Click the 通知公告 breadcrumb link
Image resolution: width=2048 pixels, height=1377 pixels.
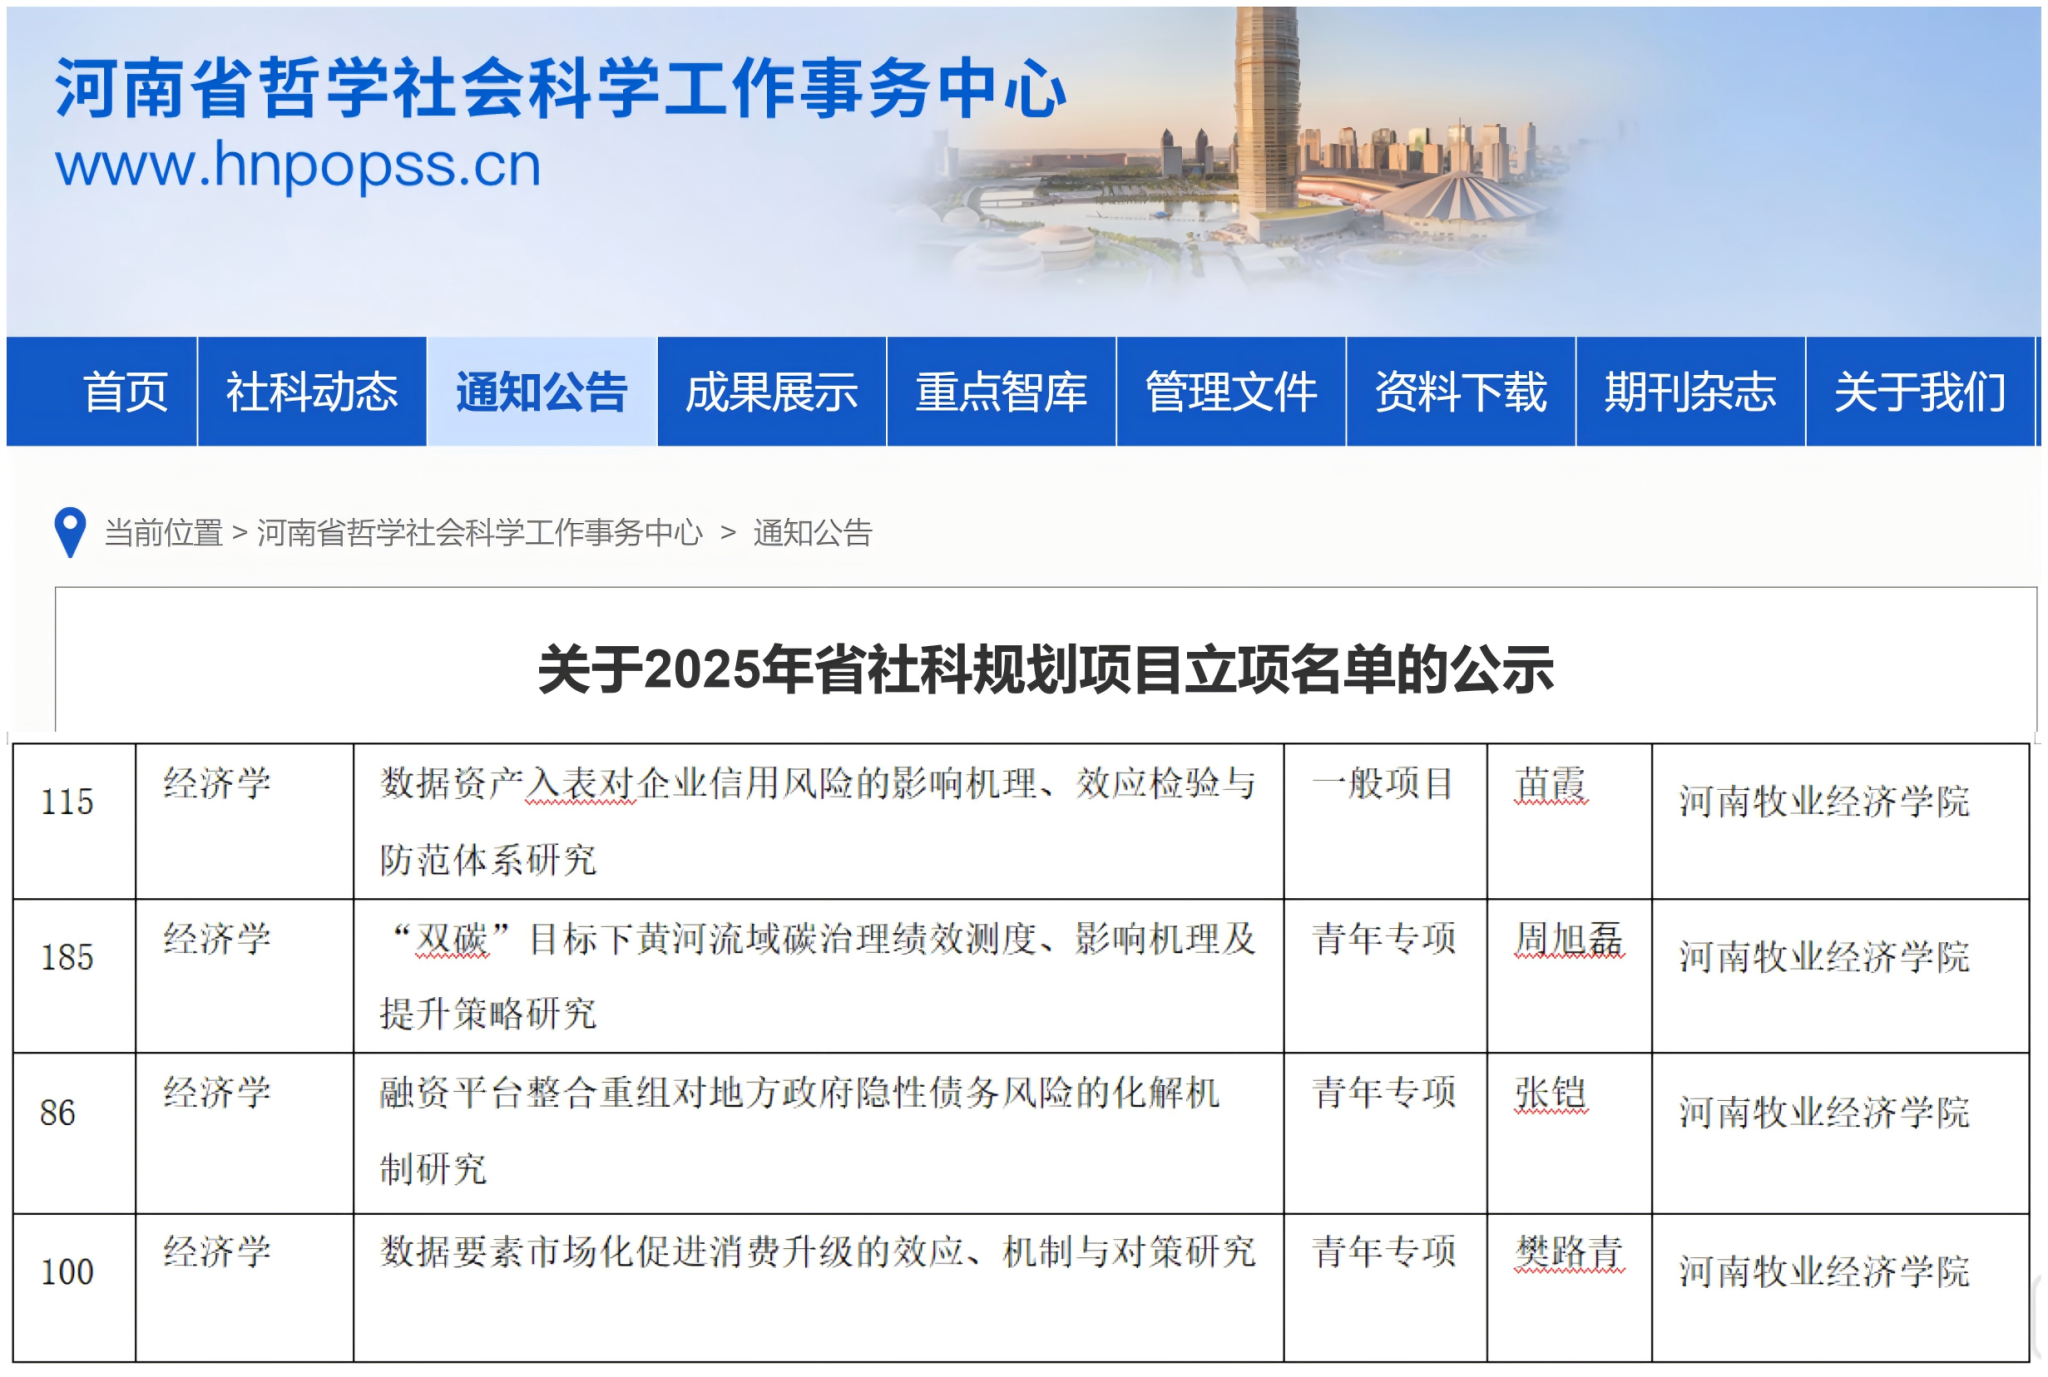tap(812, 532)
